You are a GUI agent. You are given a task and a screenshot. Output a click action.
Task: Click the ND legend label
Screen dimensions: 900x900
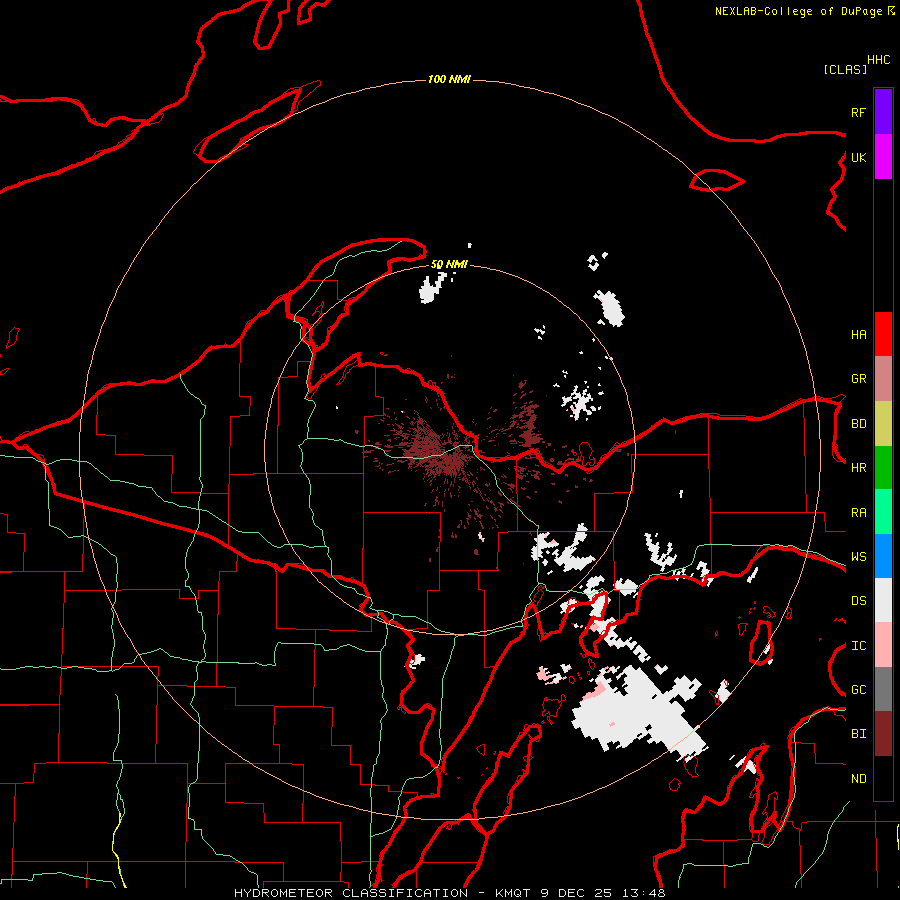pyautogui.click(x=858, y=779)
